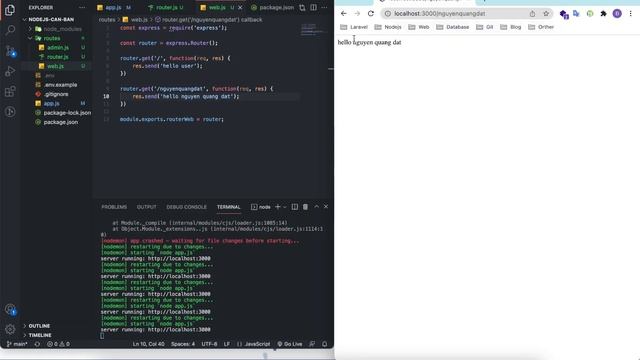Open .gitignore in the file tree
This screenshot has height=360, width=640.
(56, 94)
